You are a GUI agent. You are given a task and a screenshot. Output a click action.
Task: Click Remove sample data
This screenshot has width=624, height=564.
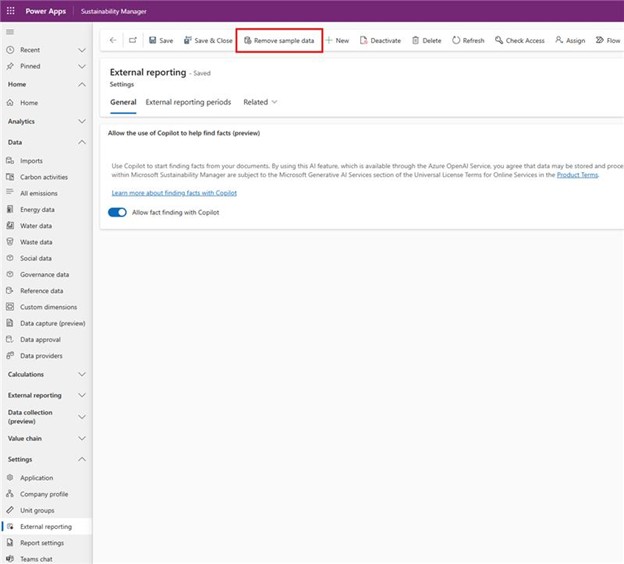[x=279, y=40]
